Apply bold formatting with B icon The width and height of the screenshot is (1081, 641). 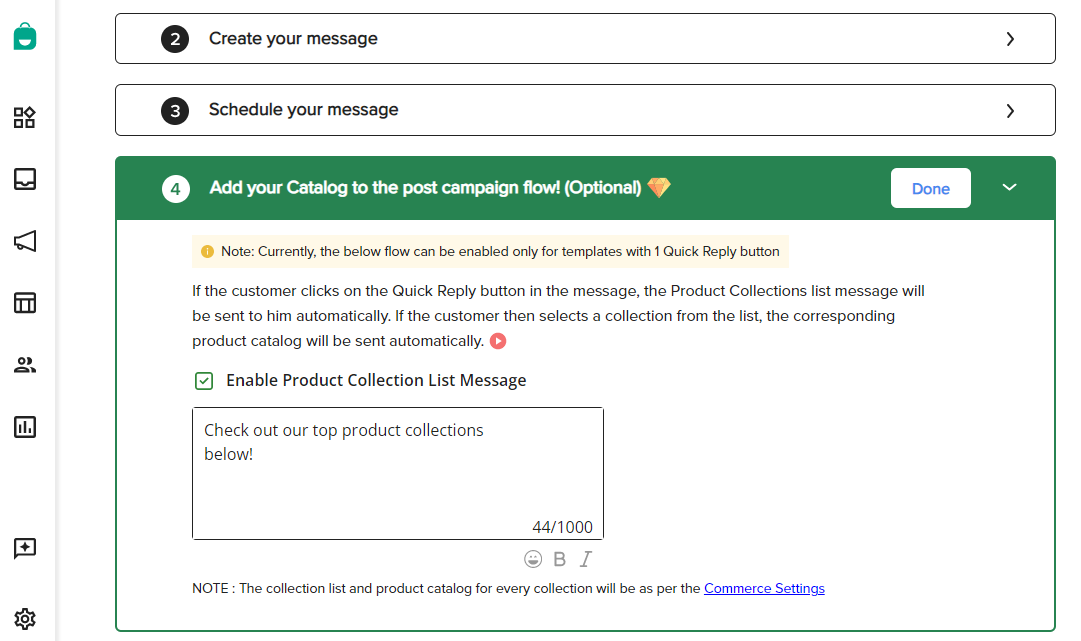[x=560, y=559]
